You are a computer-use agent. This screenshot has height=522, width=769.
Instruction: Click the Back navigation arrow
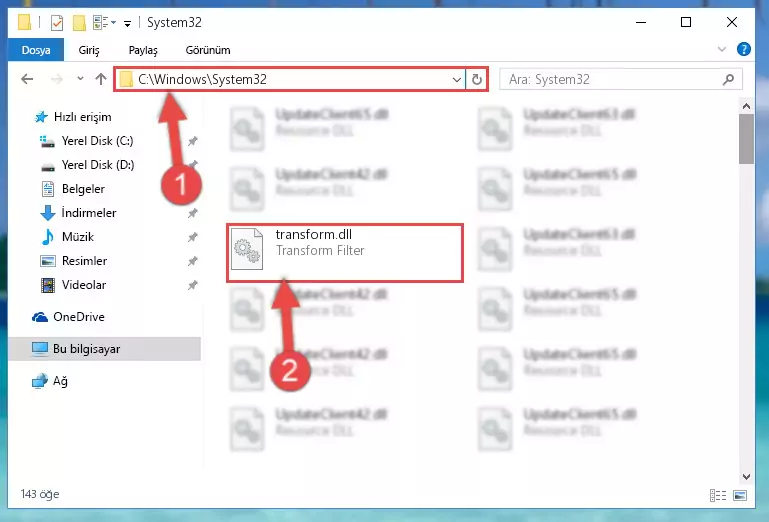pos(27,79)
